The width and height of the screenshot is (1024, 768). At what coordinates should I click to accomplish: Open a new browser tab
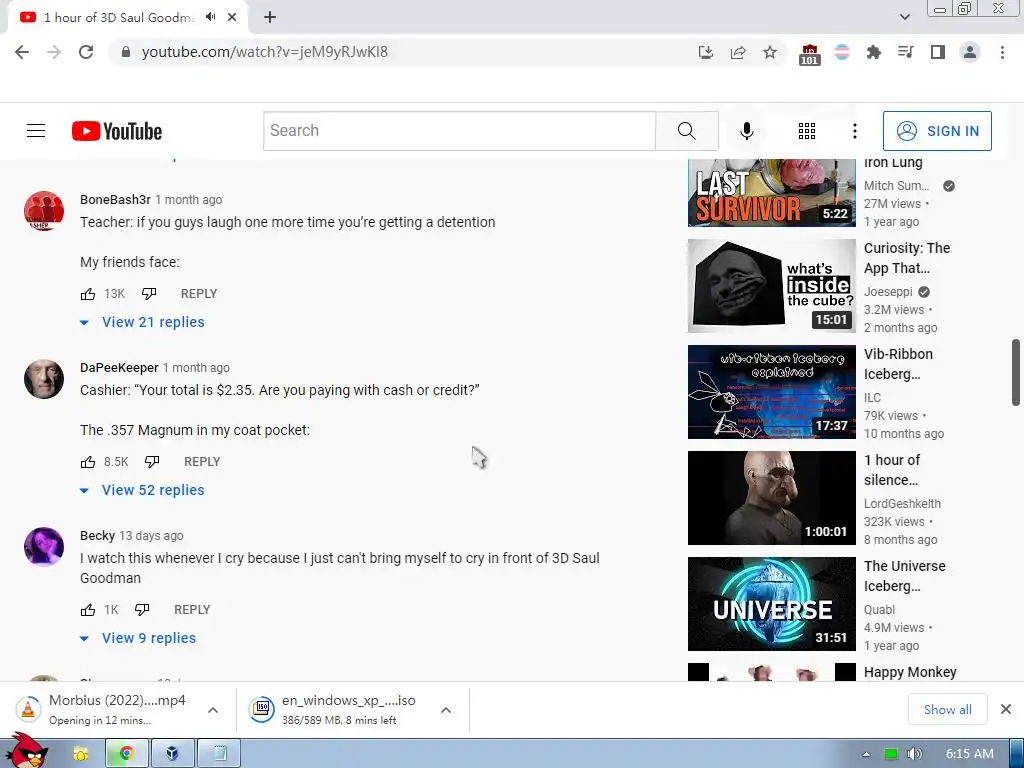coord(270,18)
